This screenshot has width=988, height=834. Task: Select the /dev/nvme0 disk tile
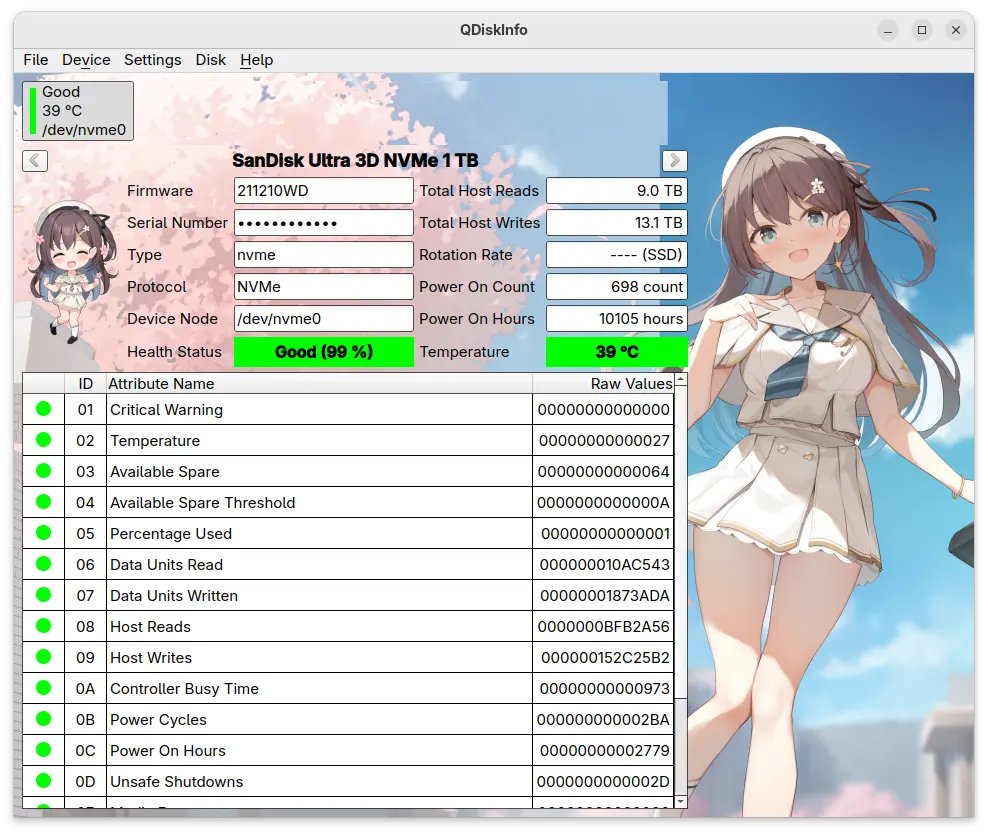click(x=78, y=111)
